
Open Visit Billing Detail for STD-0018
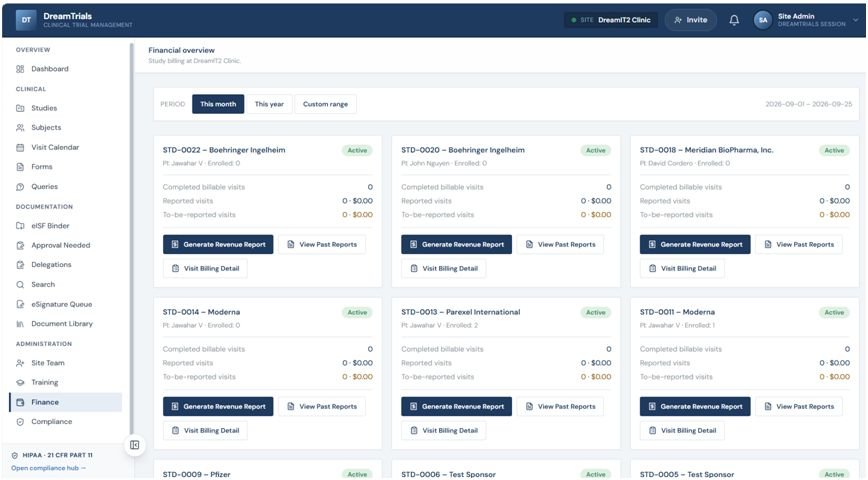[682, 269]
